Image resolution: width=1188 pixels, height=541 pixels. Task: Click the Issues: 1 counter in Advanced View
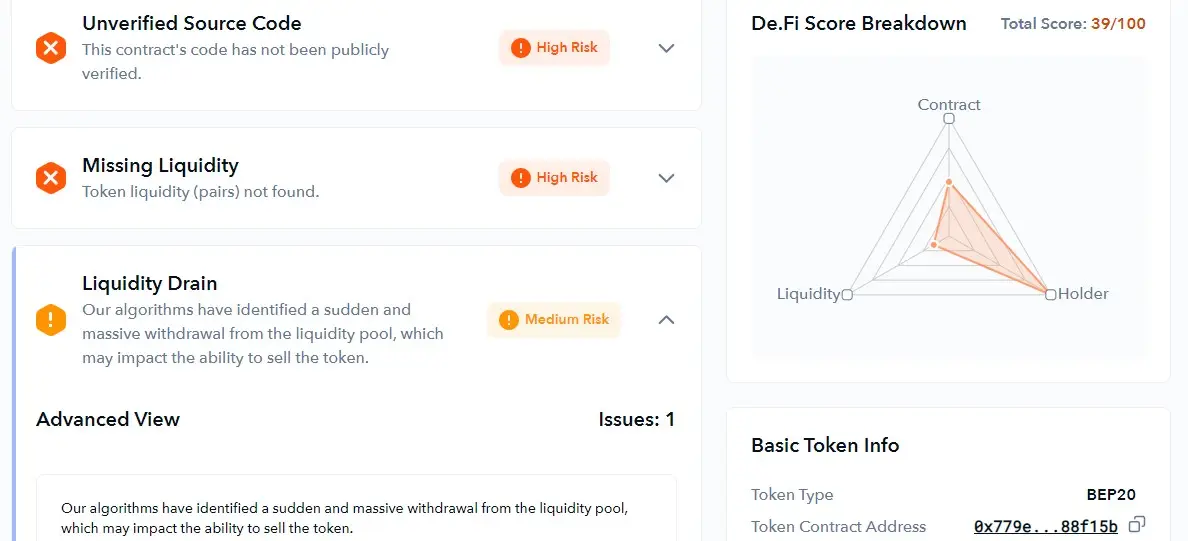click(x=636, y=419)
